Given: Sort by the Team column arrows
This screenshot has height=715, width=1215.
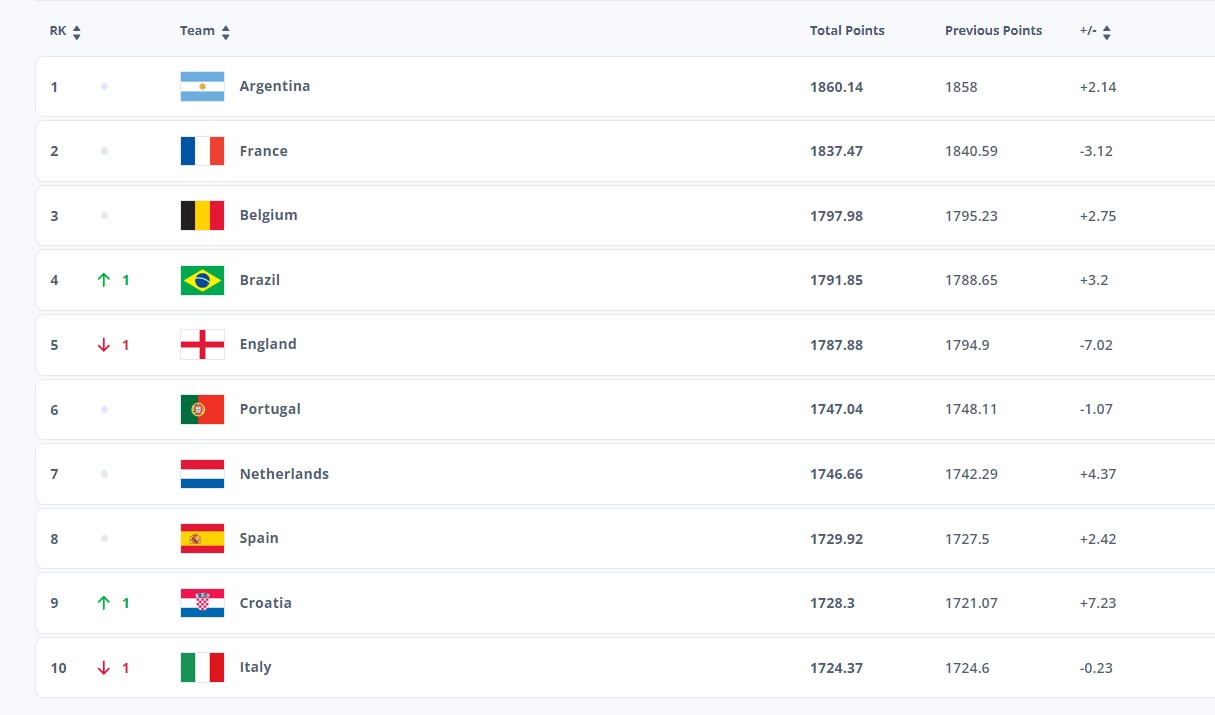Looking at the screenshot, I should click(226, 32).
